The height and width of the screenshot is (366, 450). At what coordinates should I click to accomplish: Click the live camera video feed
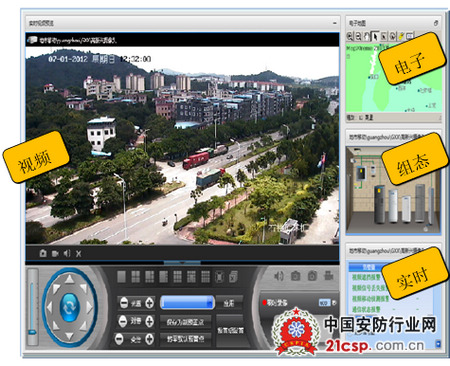click(x=182, y=145)
